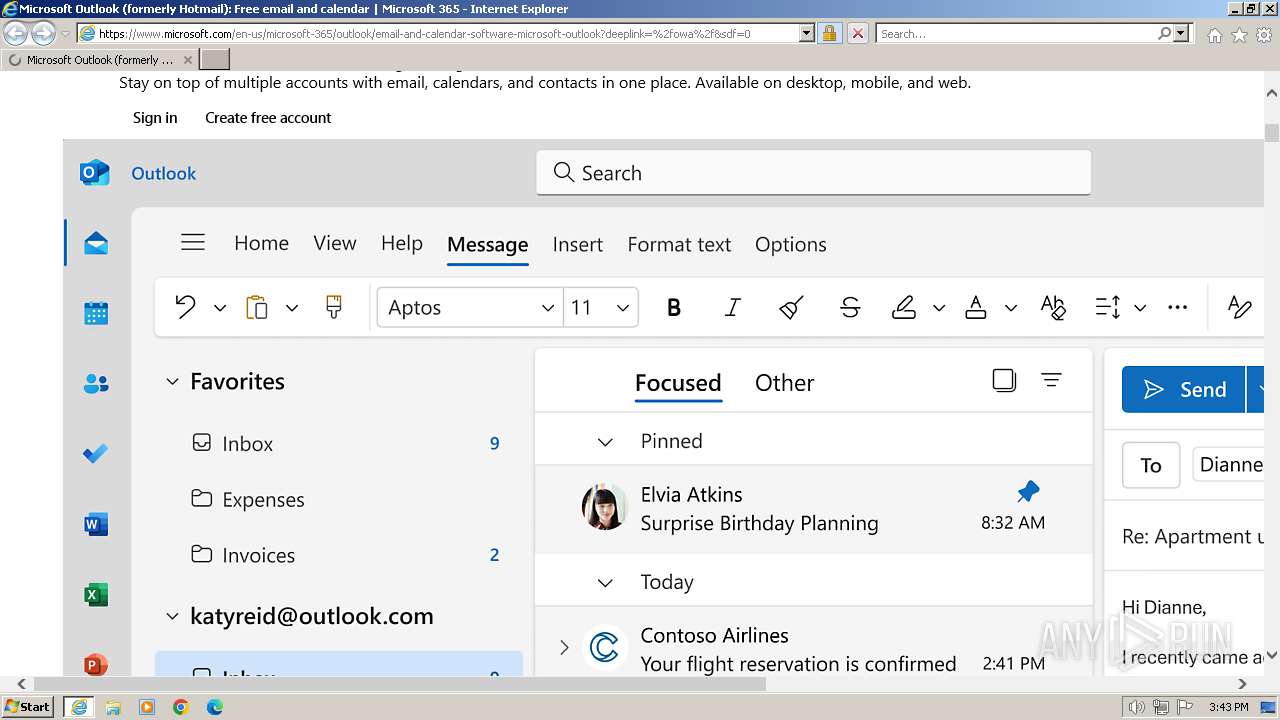Switch to the Other inbox tab
This screenshot has width=1280, height=720.
[785, 383]
